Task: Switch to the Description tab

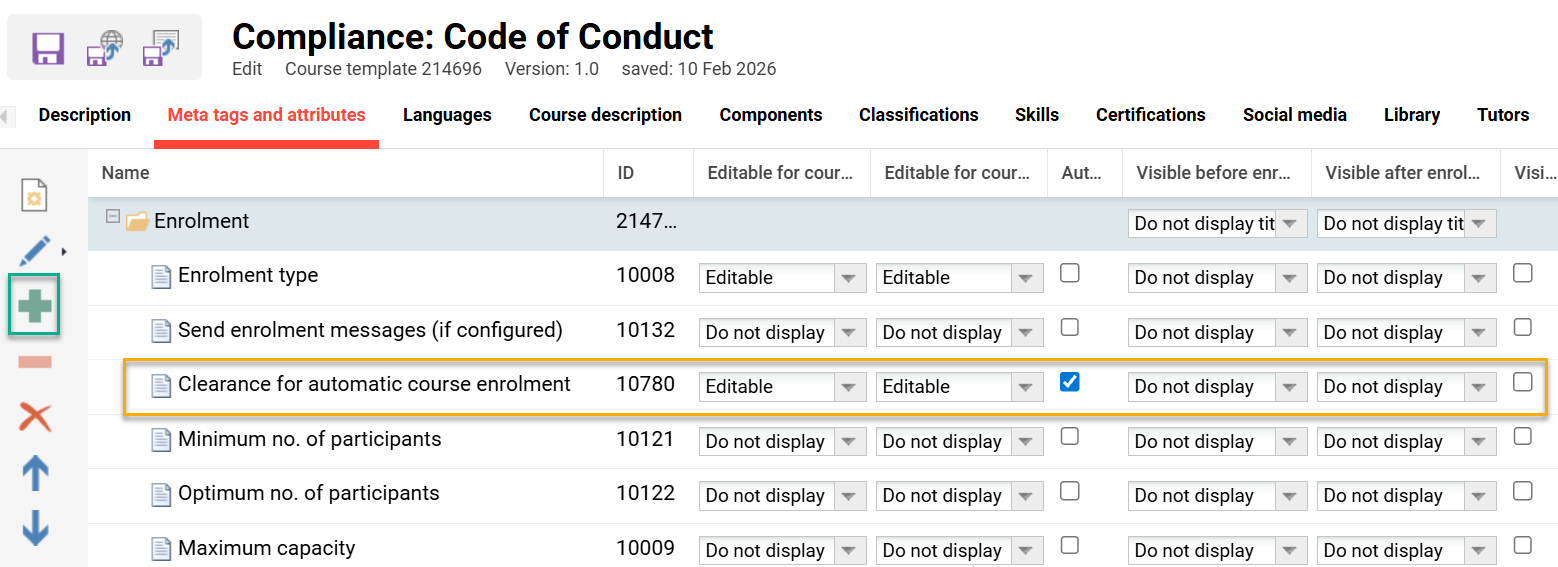Action: point(85,115)
